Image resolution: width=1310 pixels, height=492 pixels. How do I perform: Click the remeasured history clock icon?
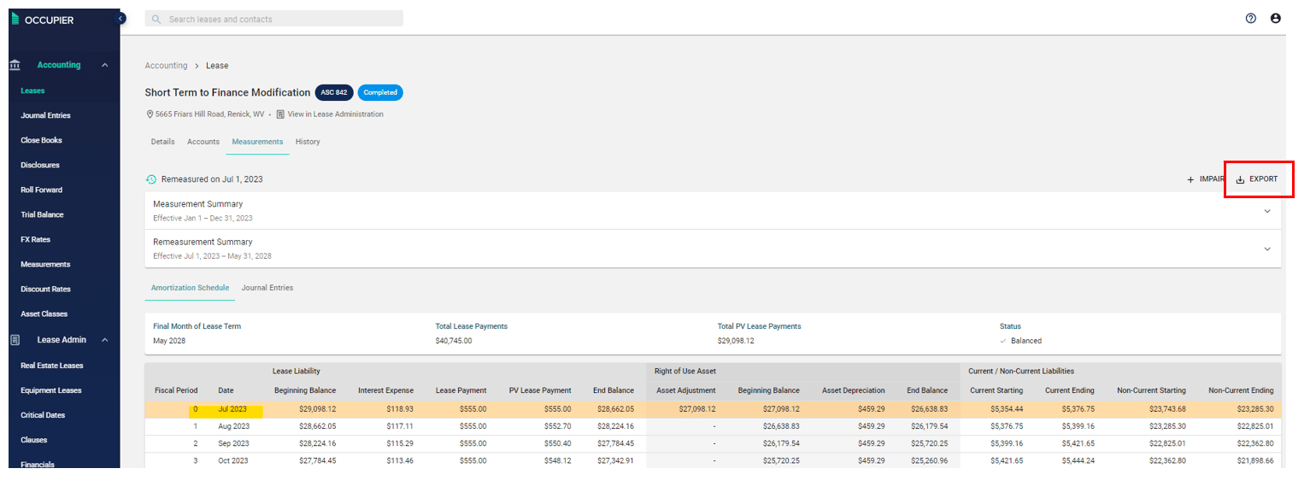coord(151,180)
